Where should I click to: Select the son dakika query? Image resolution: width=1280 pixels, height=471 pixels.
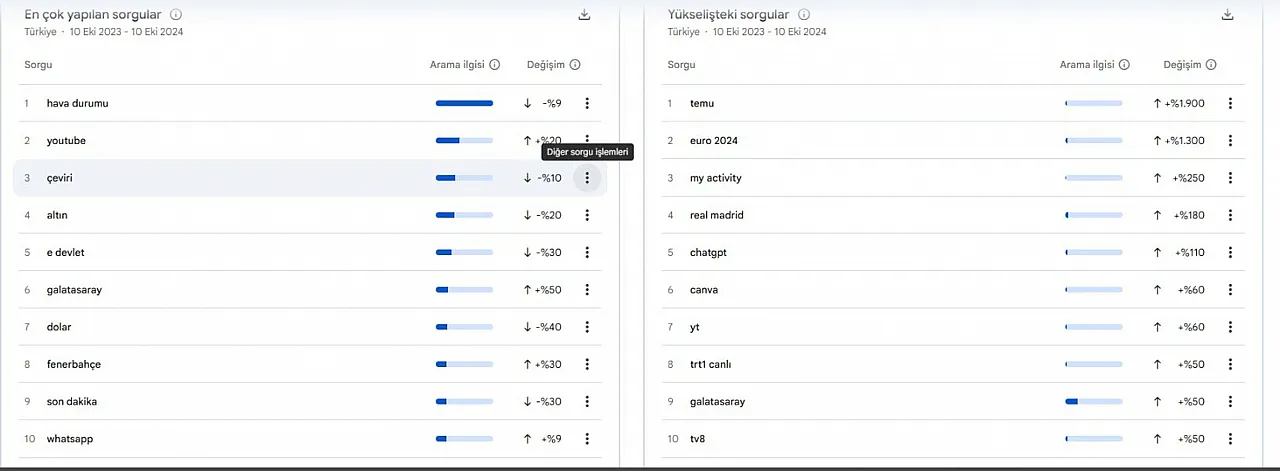[71, 401]
